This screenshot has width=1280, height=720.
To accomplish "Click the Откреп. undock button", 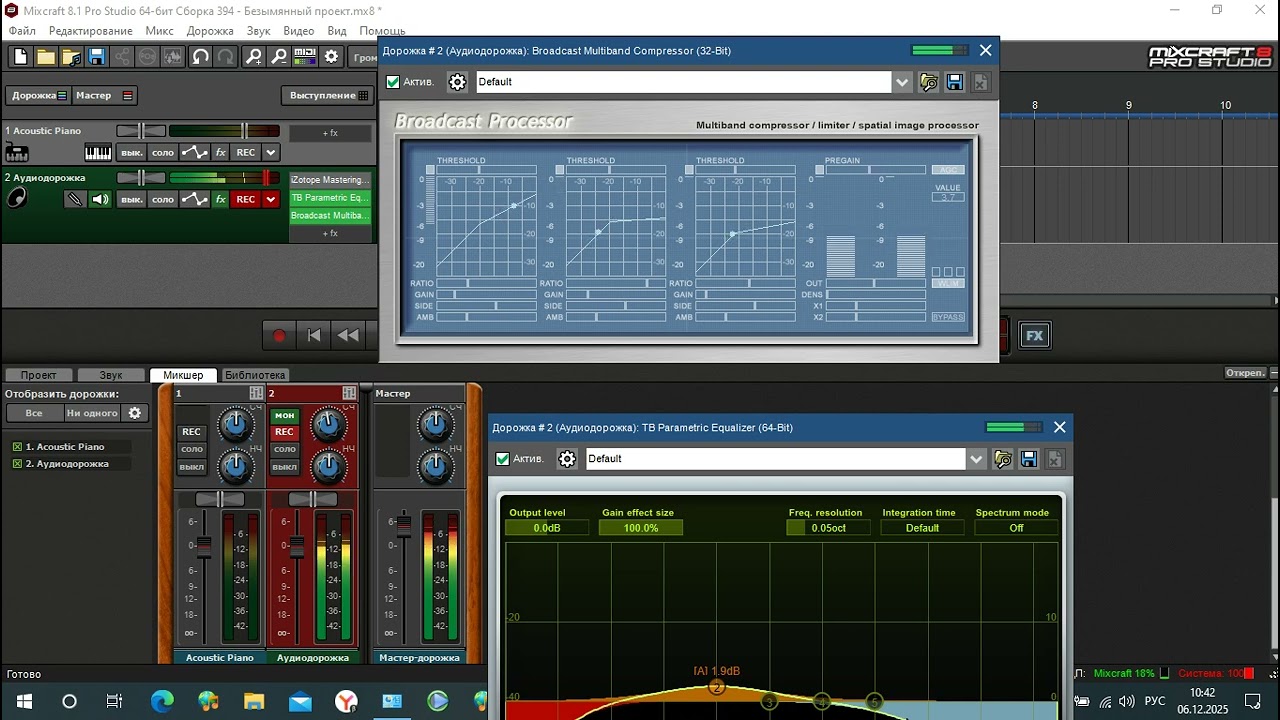I will click(1245, 373).
